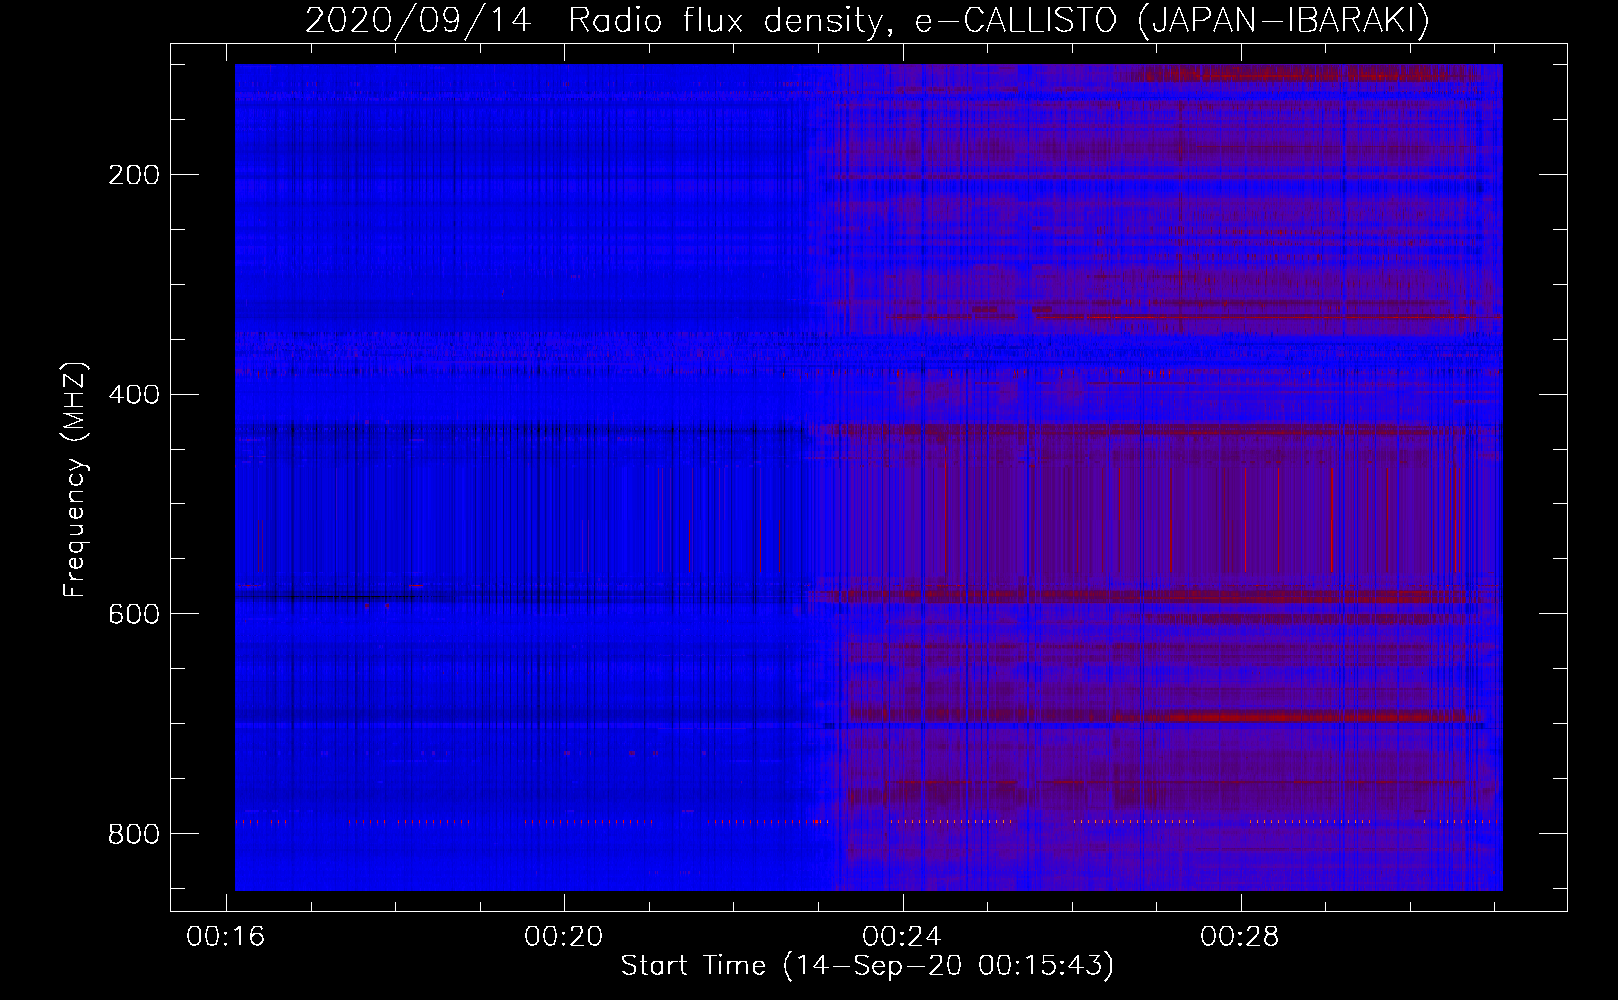Image resolution: width=1618 pixels, height=1000 pixels.
Task: Click the 00:28 time tick label
Action: [x=1240, y=937]
